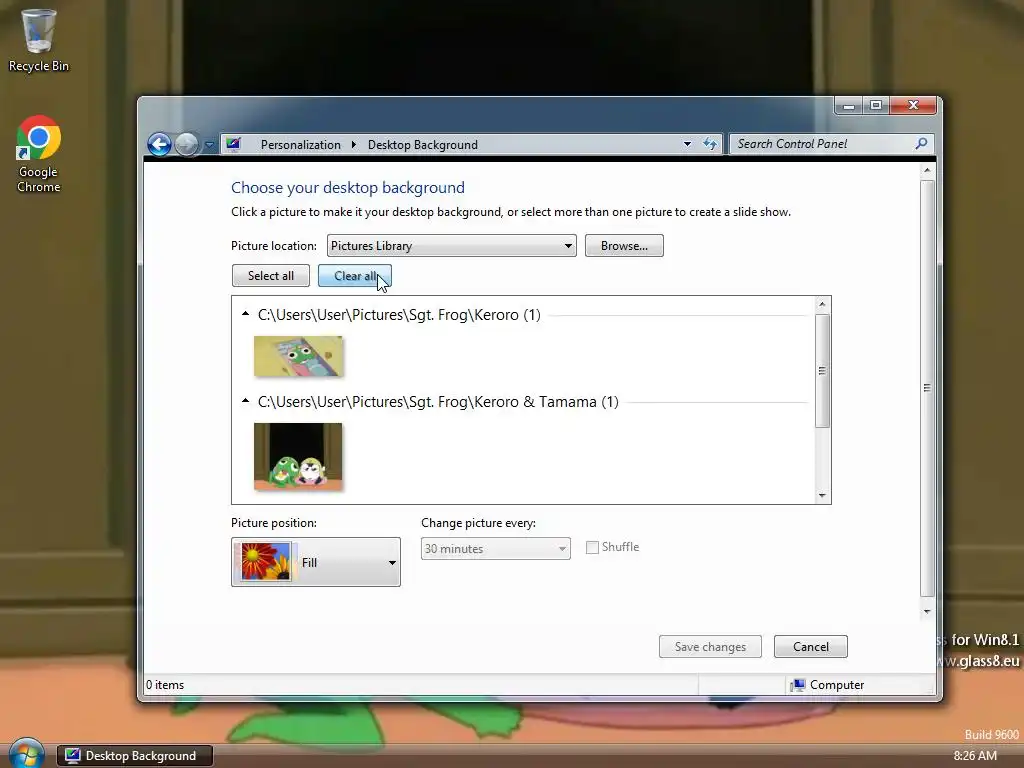The height and width of the screenshot is (768, 1024).
Task: Click the Windows Start orb
Action: click(x=26, y=754)
